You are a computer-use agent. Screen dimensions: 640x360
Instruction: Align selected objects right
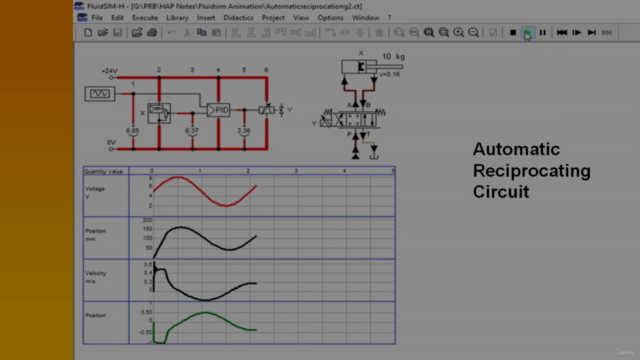pyautogui.click(x=266, y=33)
